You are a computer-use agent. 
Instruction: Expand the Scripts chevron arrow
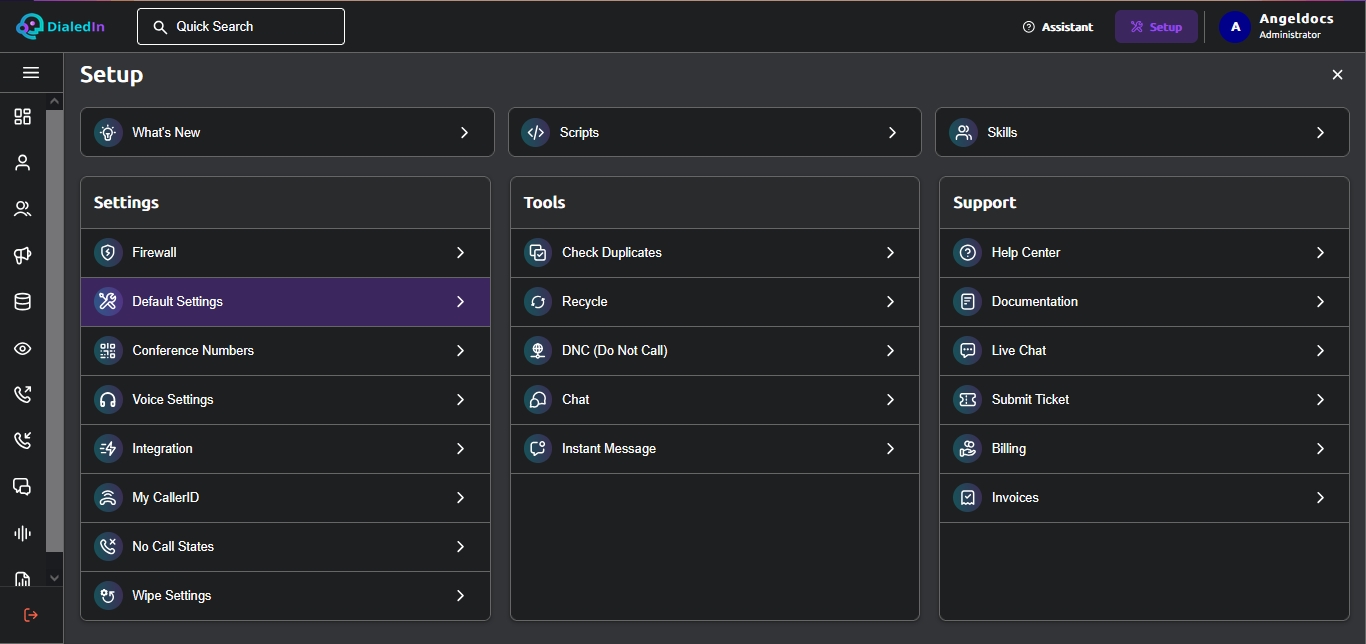892,132
